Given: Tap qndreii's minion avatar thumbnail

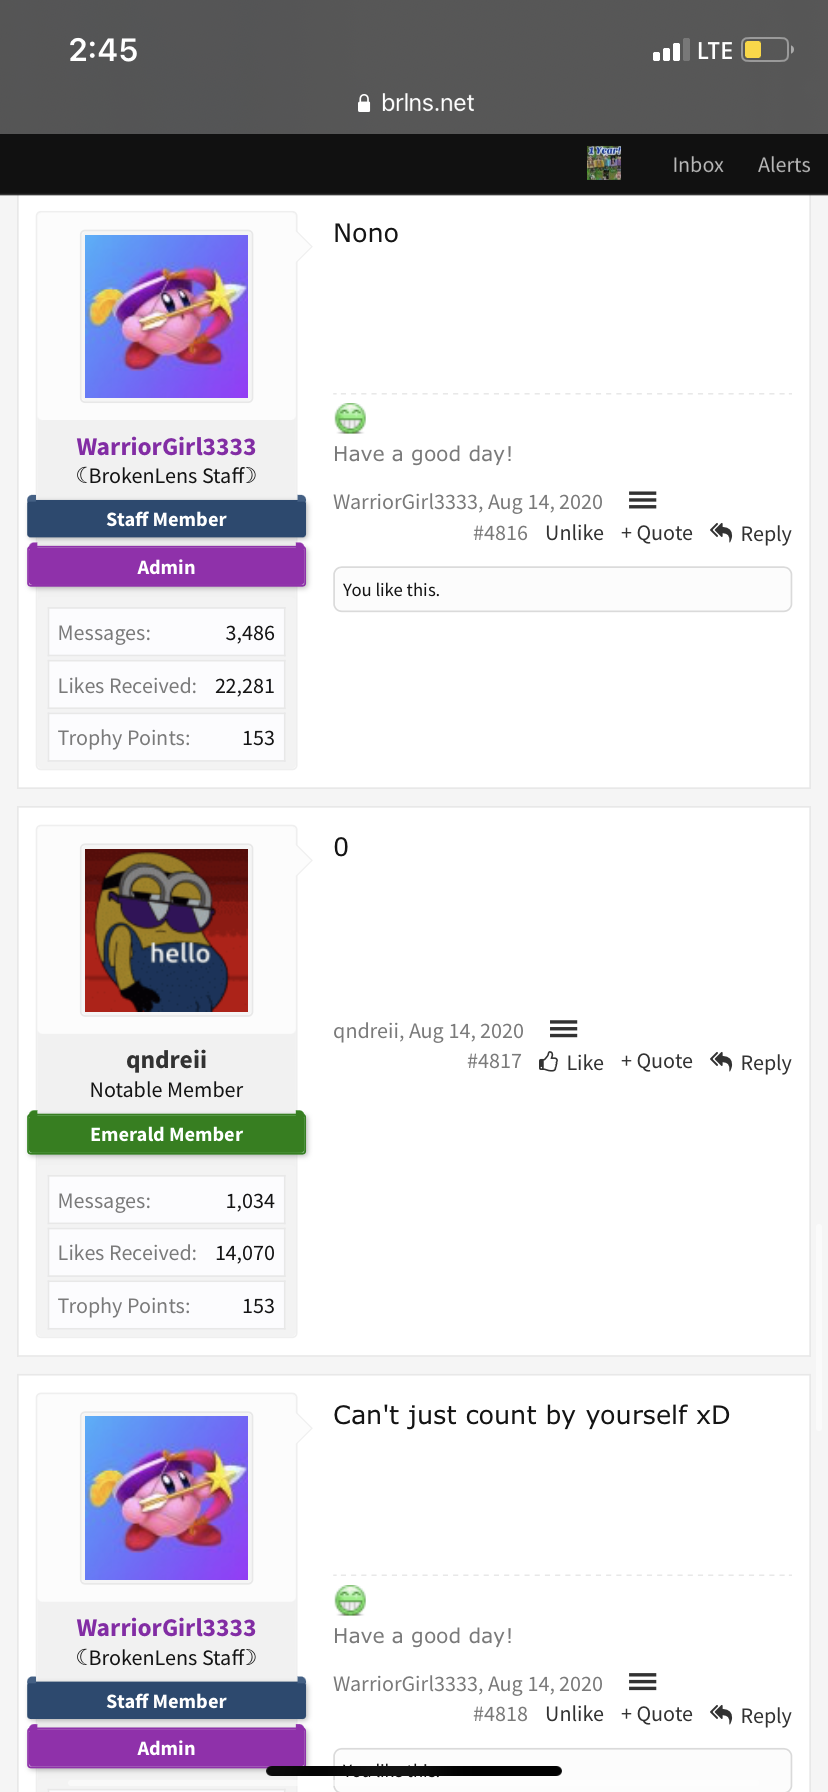Looking at the screenshot, I should point(166,930).
